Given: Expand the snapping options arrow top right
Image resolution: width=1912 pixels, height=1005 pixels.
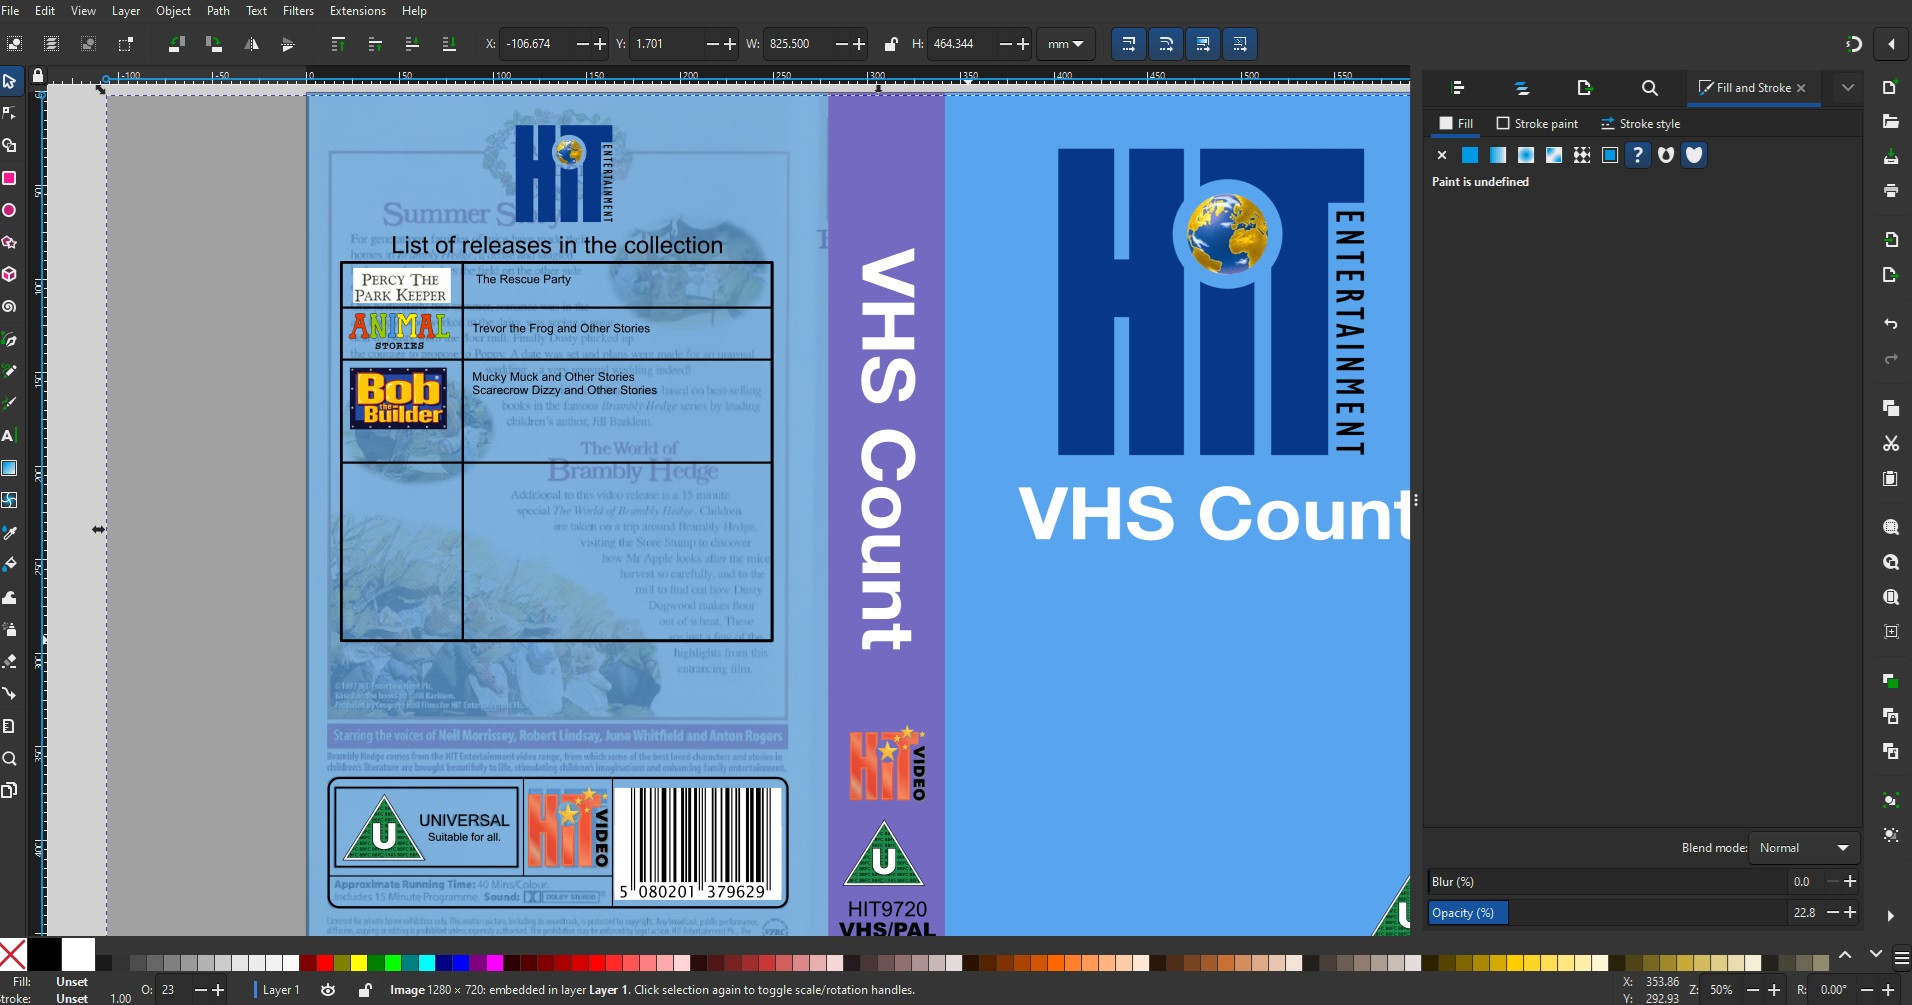Looking at the screenshot, I should click(1890, 44).
